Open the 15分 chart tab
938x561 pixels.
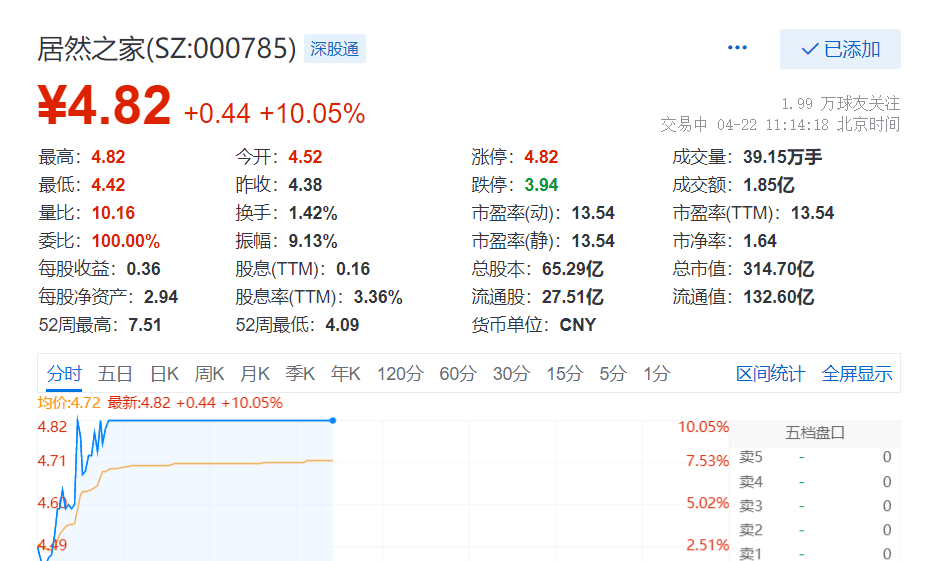[x=564, y=374]
